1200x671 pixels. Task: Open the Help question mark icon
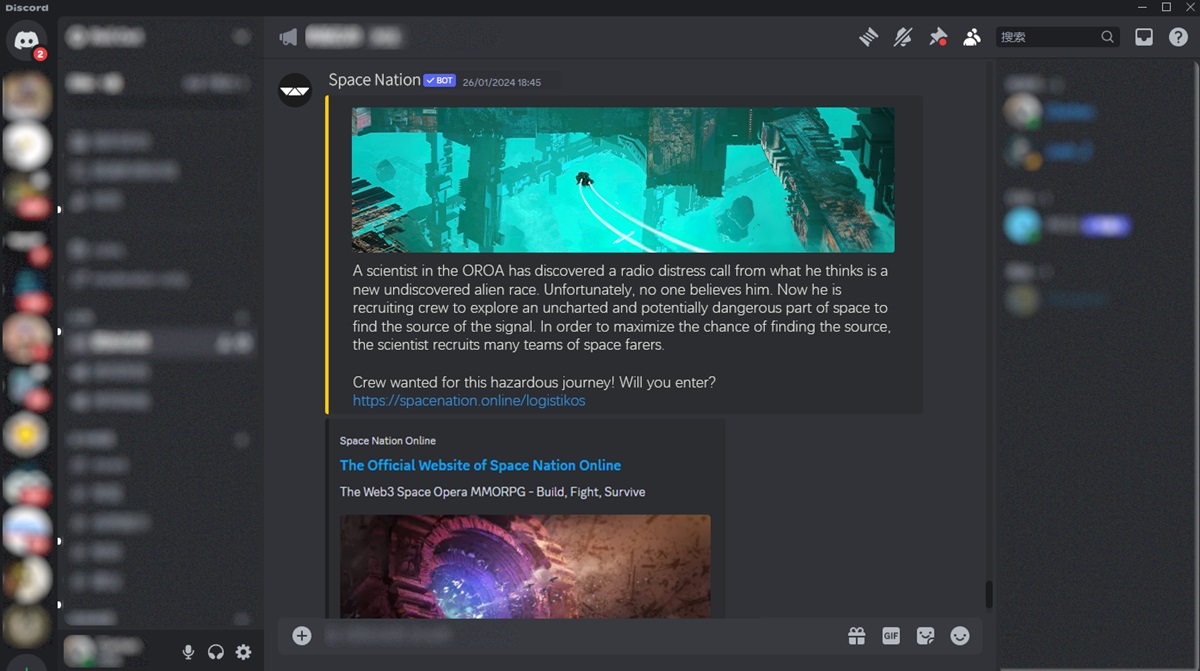click(x=1179, y=37)
